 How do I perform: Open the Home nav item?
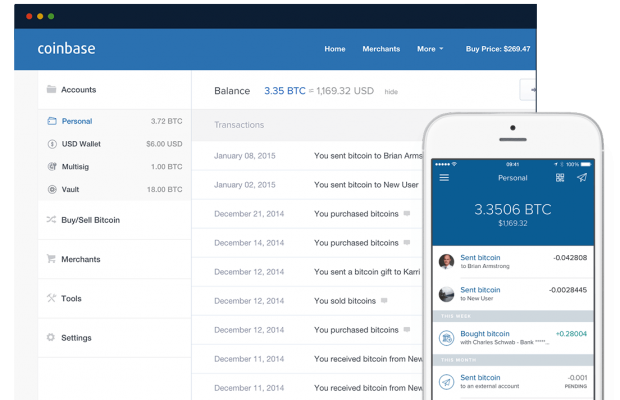coord(335,49)
